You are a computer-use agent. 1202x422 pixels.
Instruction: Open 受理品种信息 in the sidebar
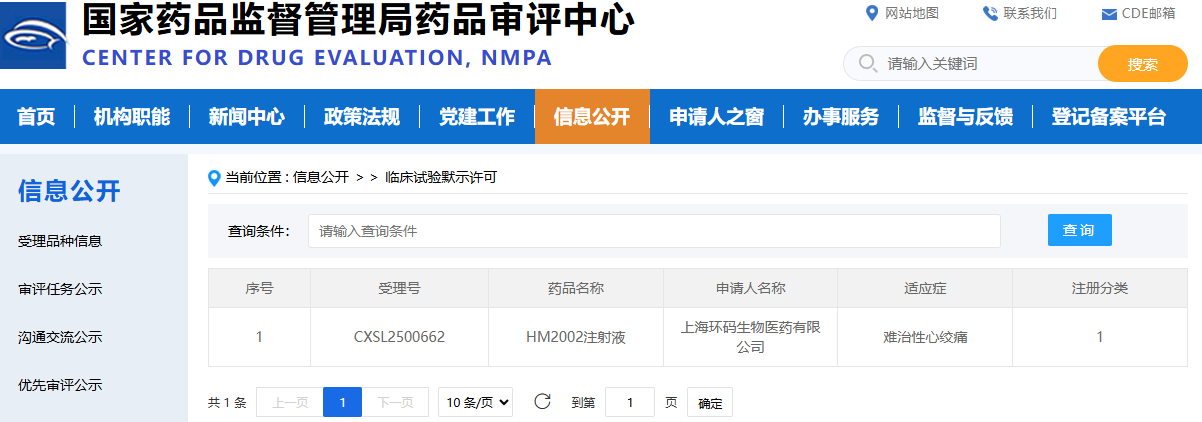60,241
